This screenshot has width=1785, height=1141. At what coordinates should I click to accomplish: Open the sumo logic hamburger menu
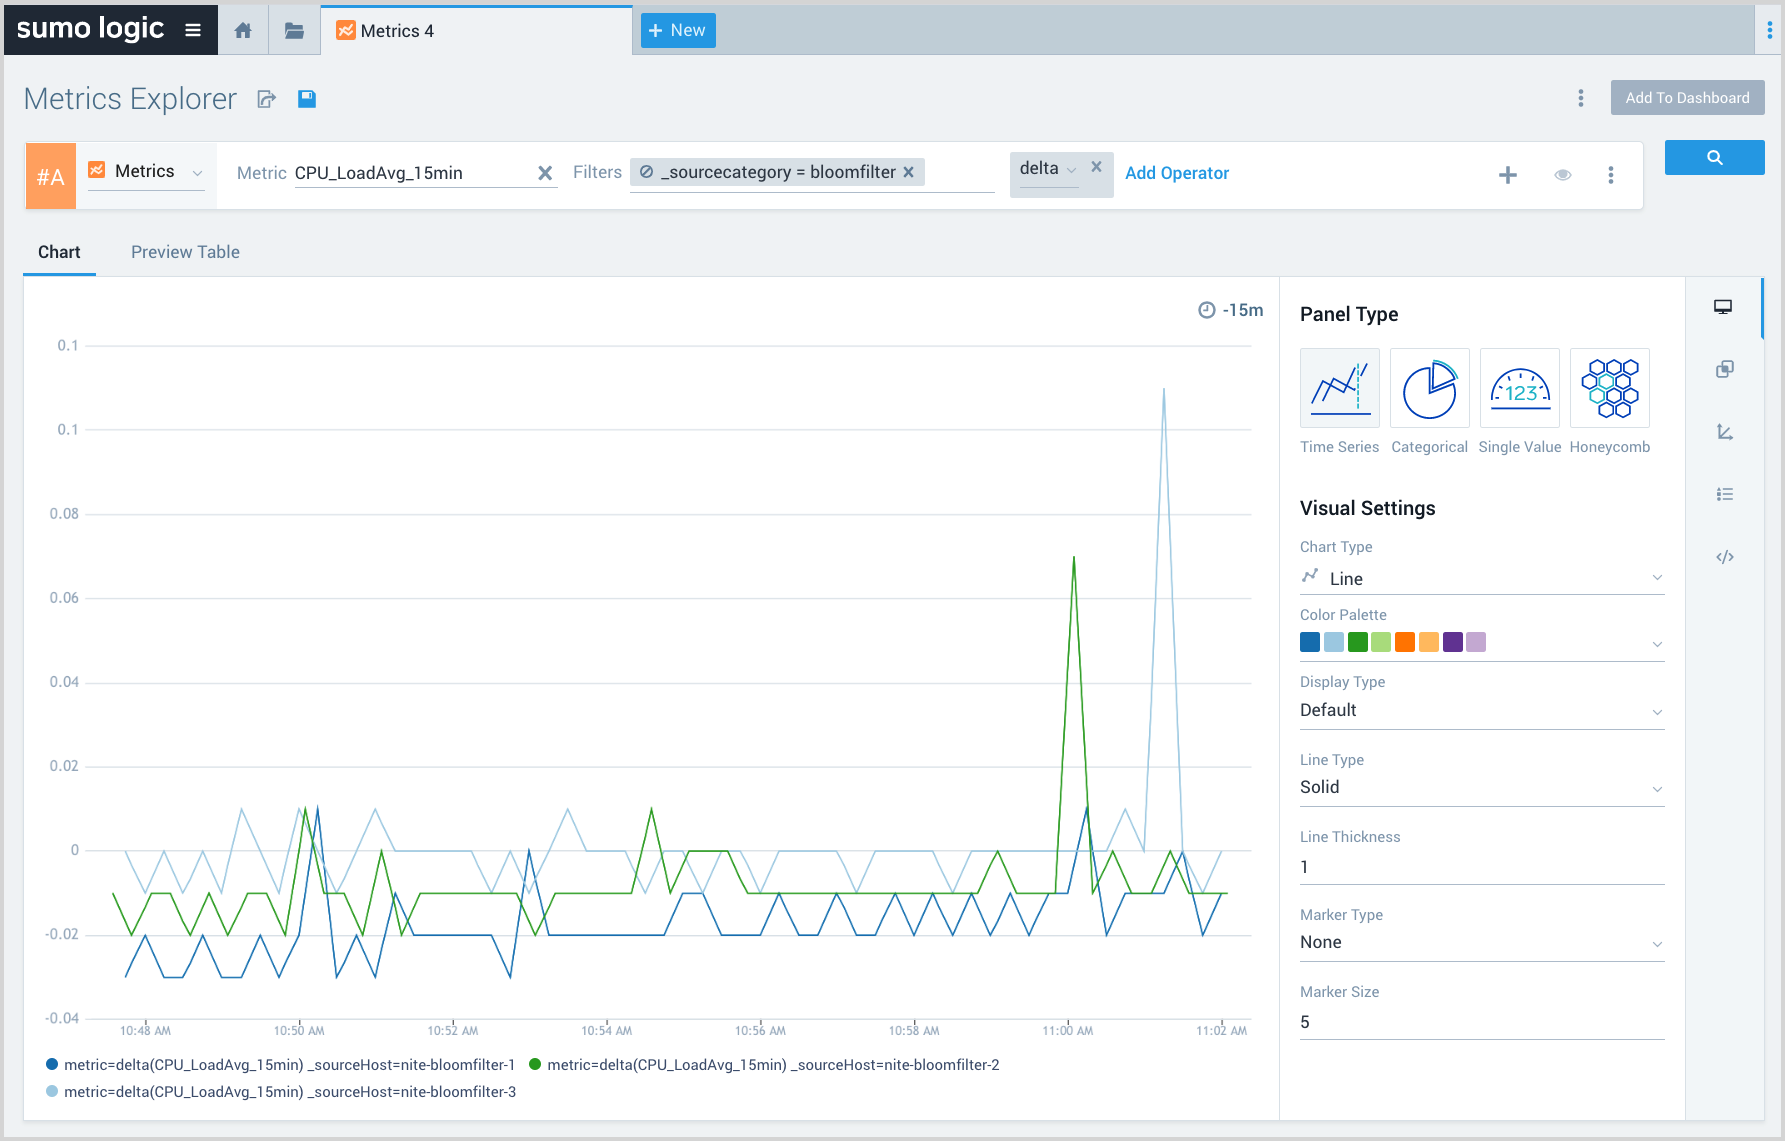point(193,30)
